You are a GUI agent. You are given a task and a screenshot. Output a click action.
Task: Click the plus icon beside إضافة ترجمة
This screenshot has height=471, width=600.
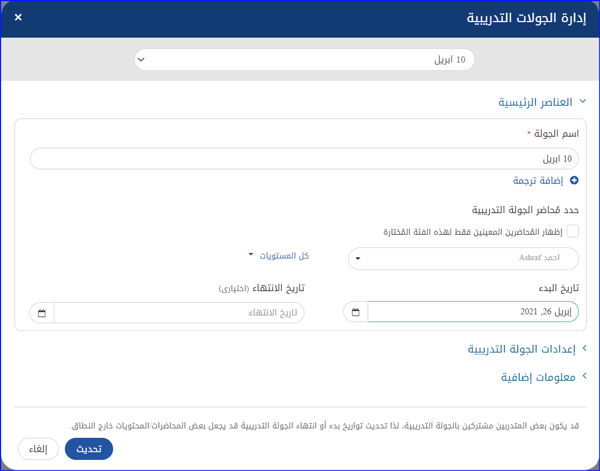tap(574, 181)
